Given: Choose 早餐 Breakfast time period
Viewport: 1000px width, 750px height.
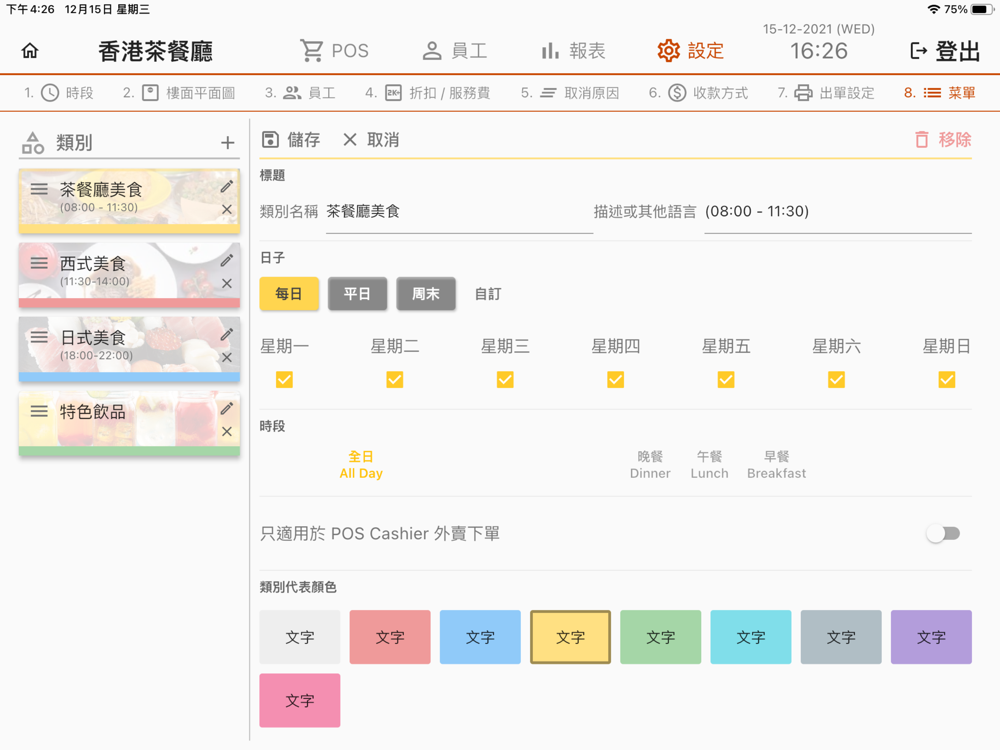Looking at the screenshot, I should pyautogui.click(x=776, y=465).
